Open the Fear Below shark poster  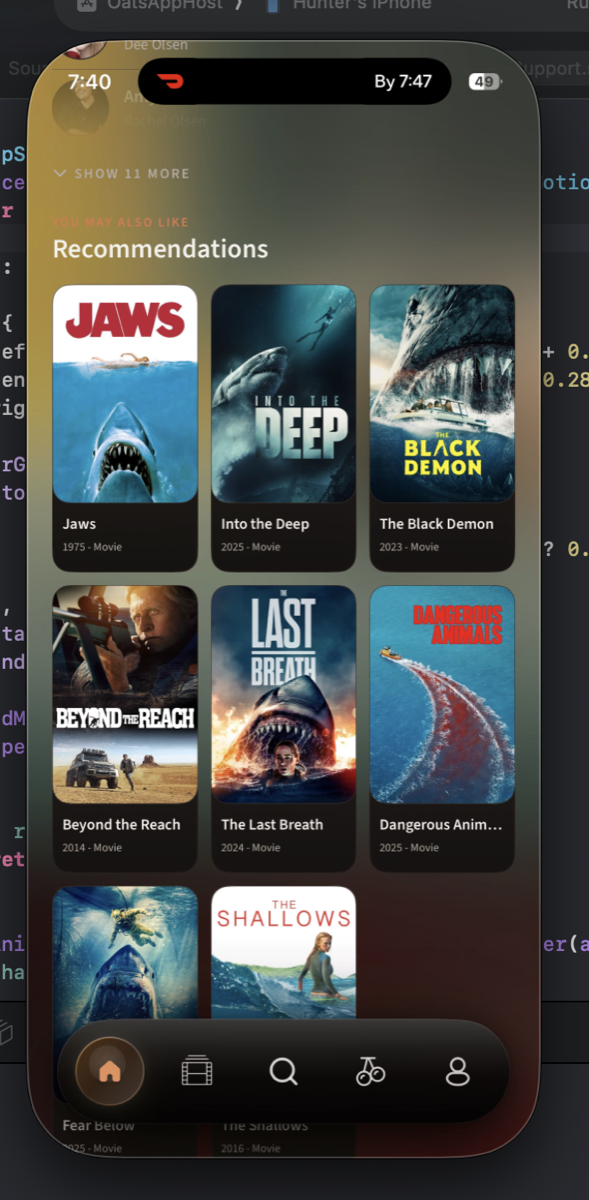point(125,952)
